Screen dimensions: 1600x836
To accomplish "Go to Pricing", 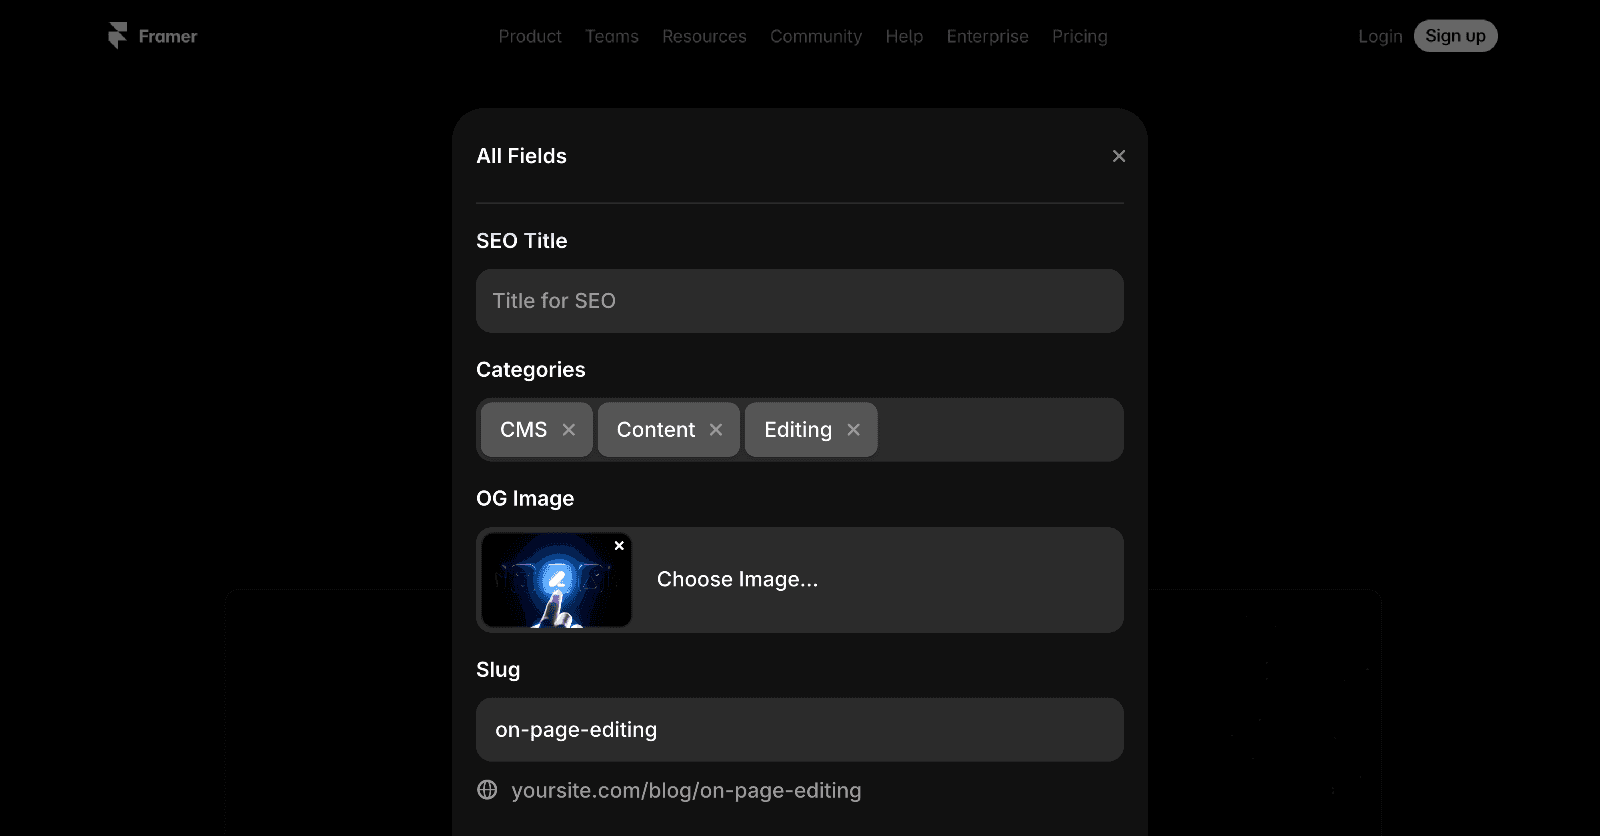I will (x=1080, y=37).
